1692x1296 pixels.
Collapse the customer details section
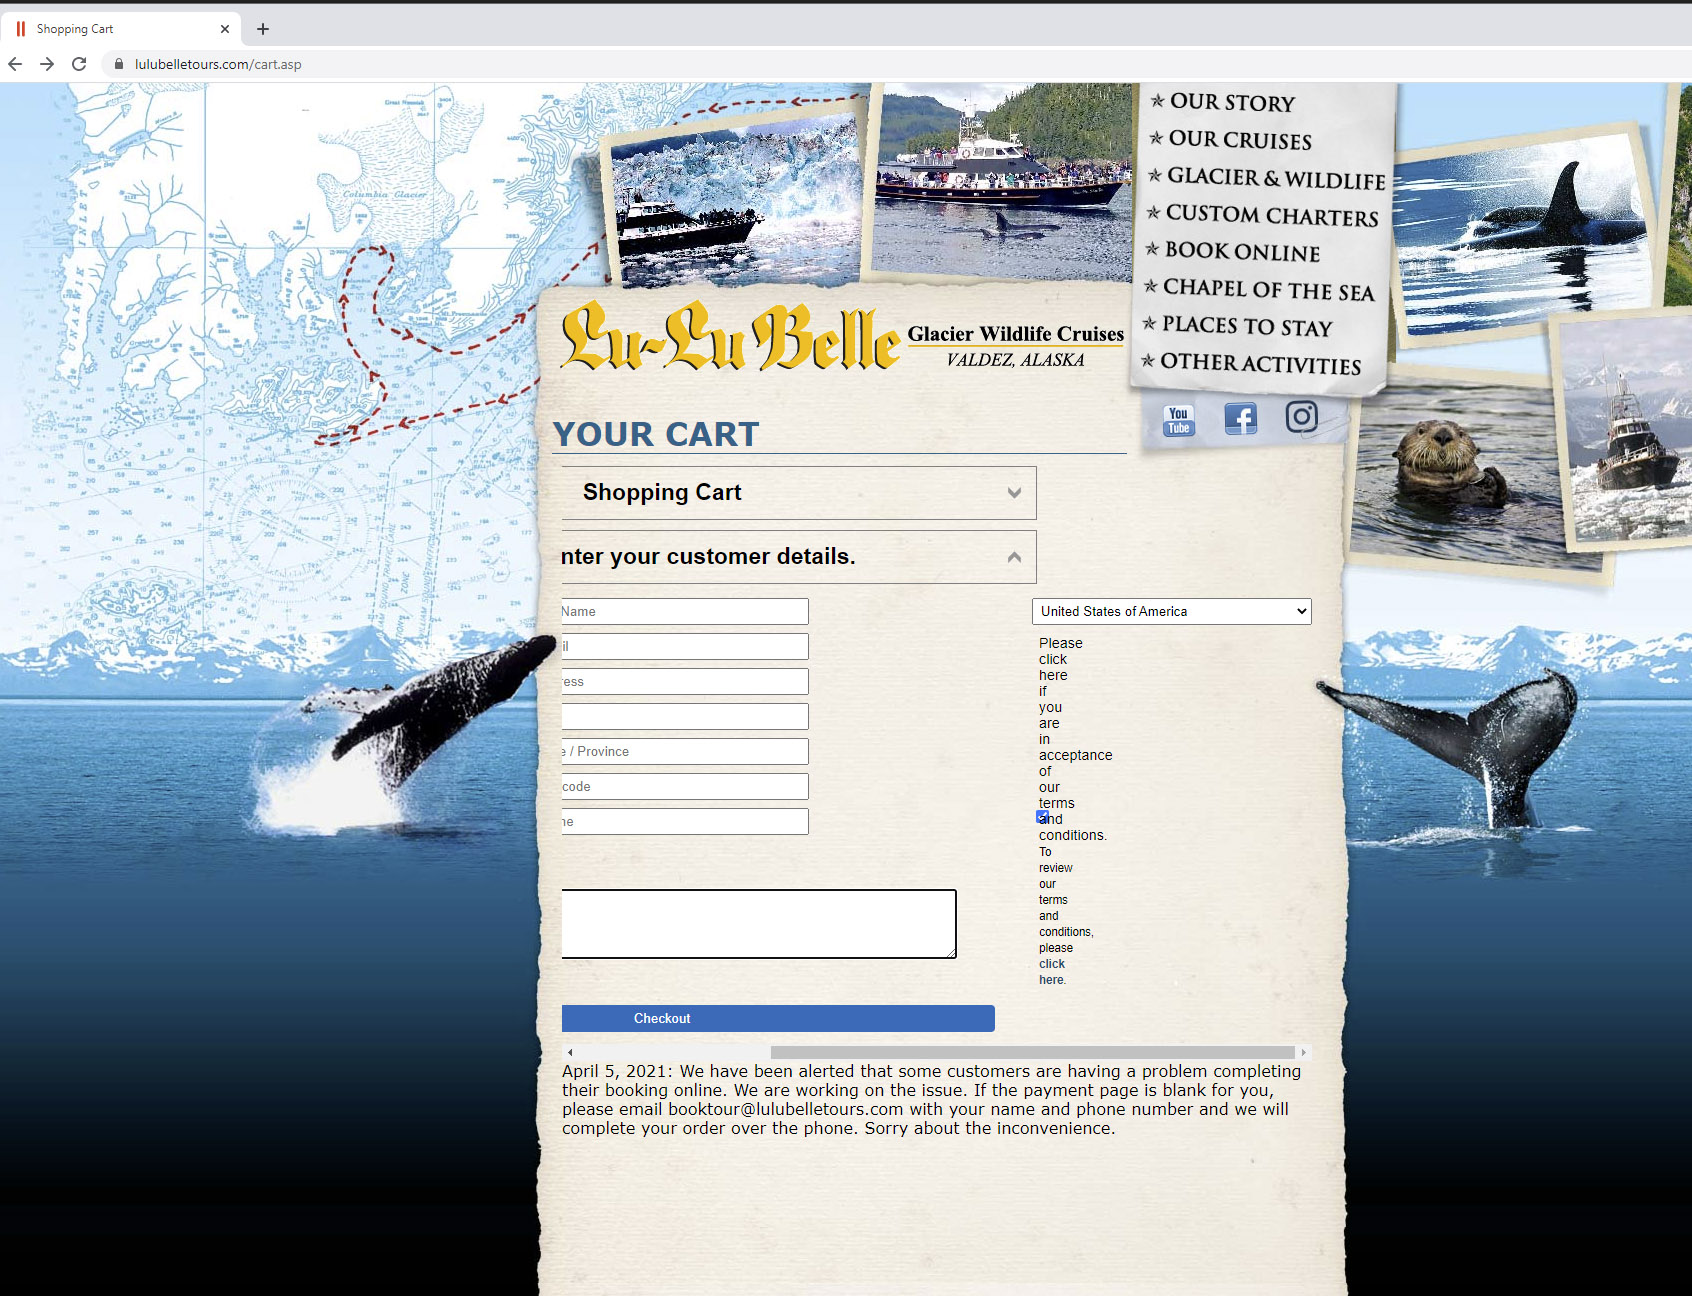(1014, 557)
